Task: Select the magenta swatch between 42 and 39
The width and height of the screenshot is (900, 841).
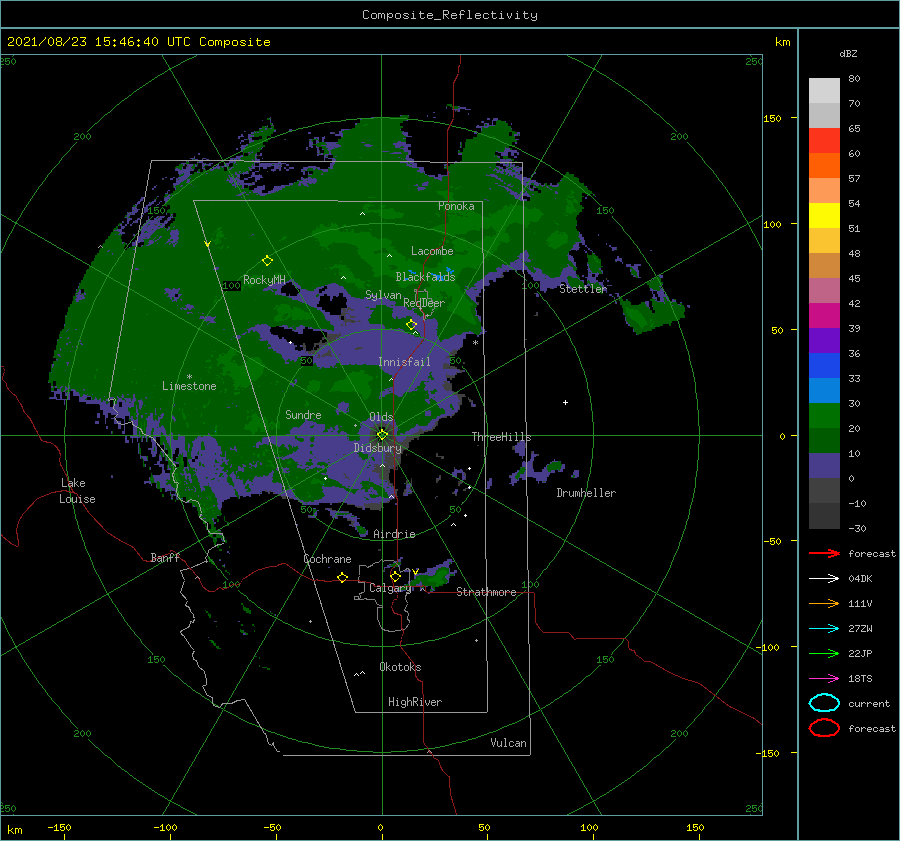Action: pos(824,315)
